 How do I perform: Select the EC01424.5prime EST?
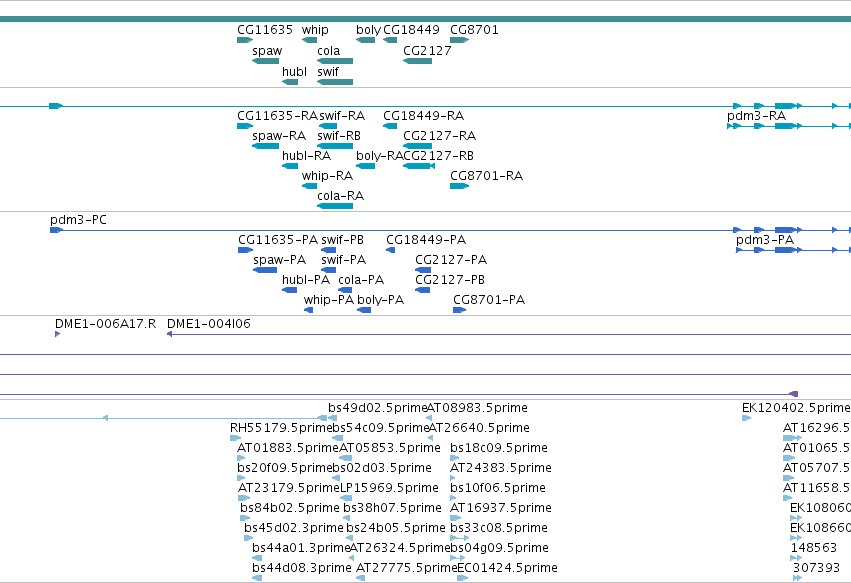[x=462, y=578]
